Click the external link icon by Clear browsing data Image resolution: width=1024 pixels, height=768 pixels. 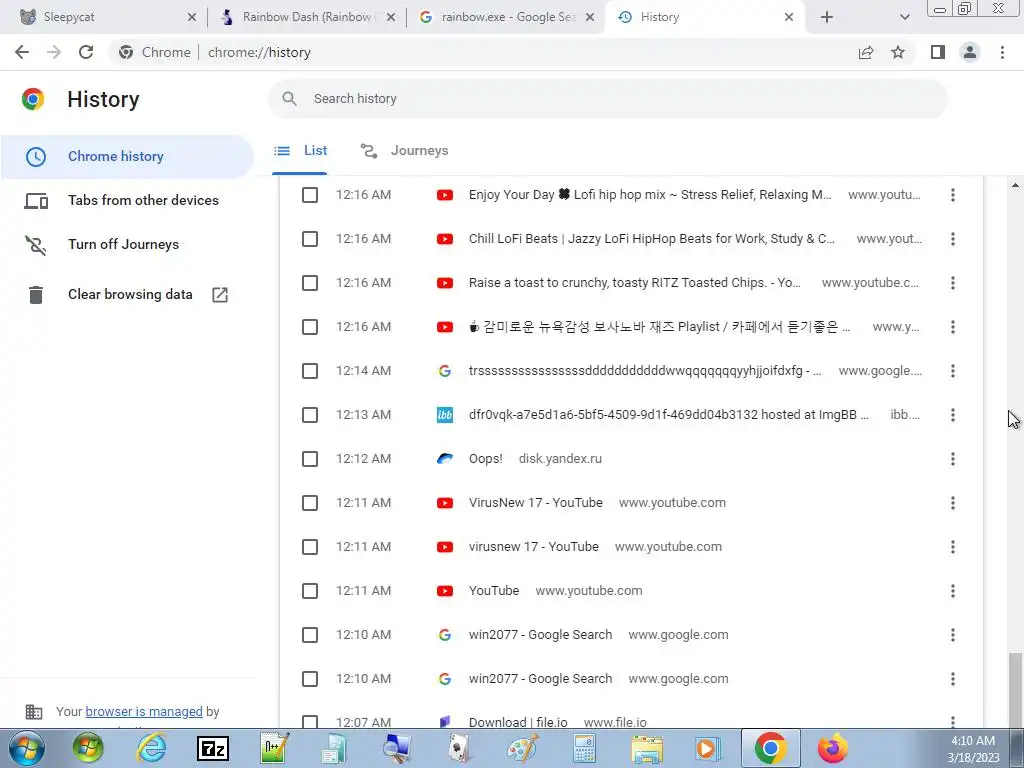coord(220,295)
